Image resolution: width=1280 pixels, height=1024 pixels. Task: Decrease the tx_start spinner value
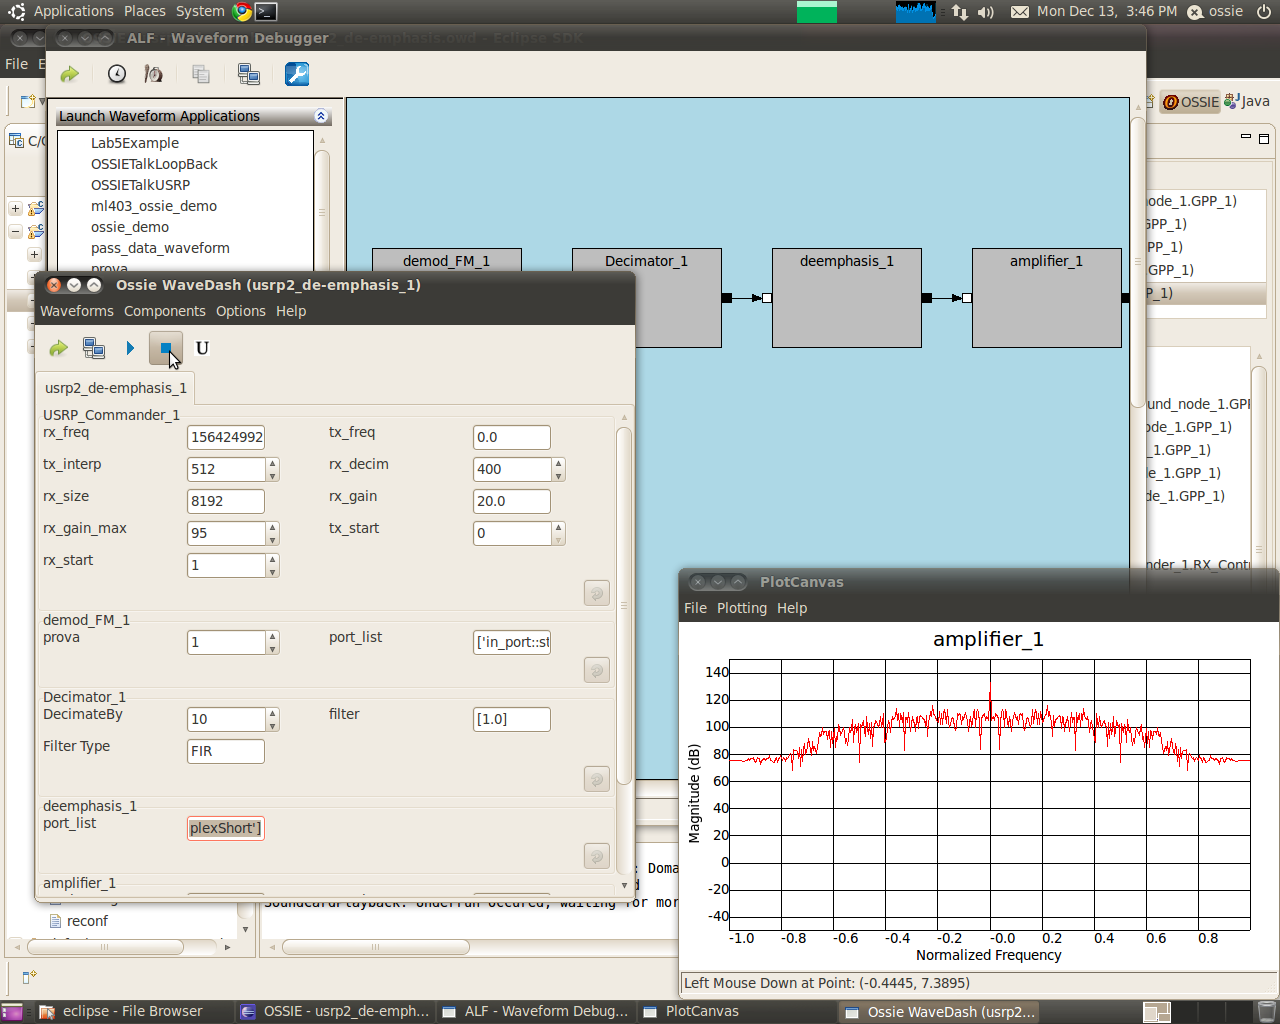pos(559,539)
